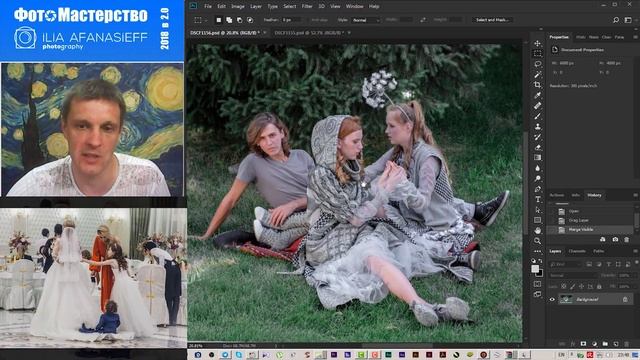Create new snapshot with camera icon

point(615,240)
